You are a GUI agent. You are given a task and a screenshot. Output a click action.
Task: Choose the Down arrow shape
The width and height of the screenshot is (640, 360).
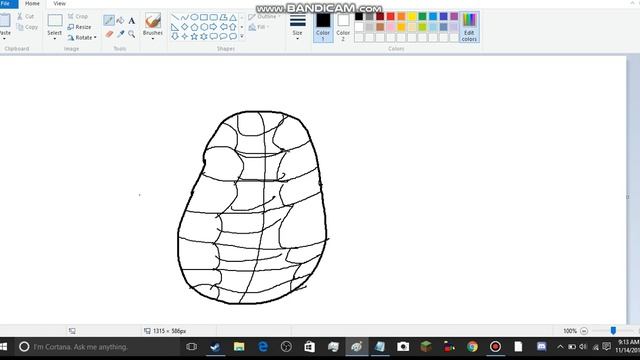[x=175, y=36]
